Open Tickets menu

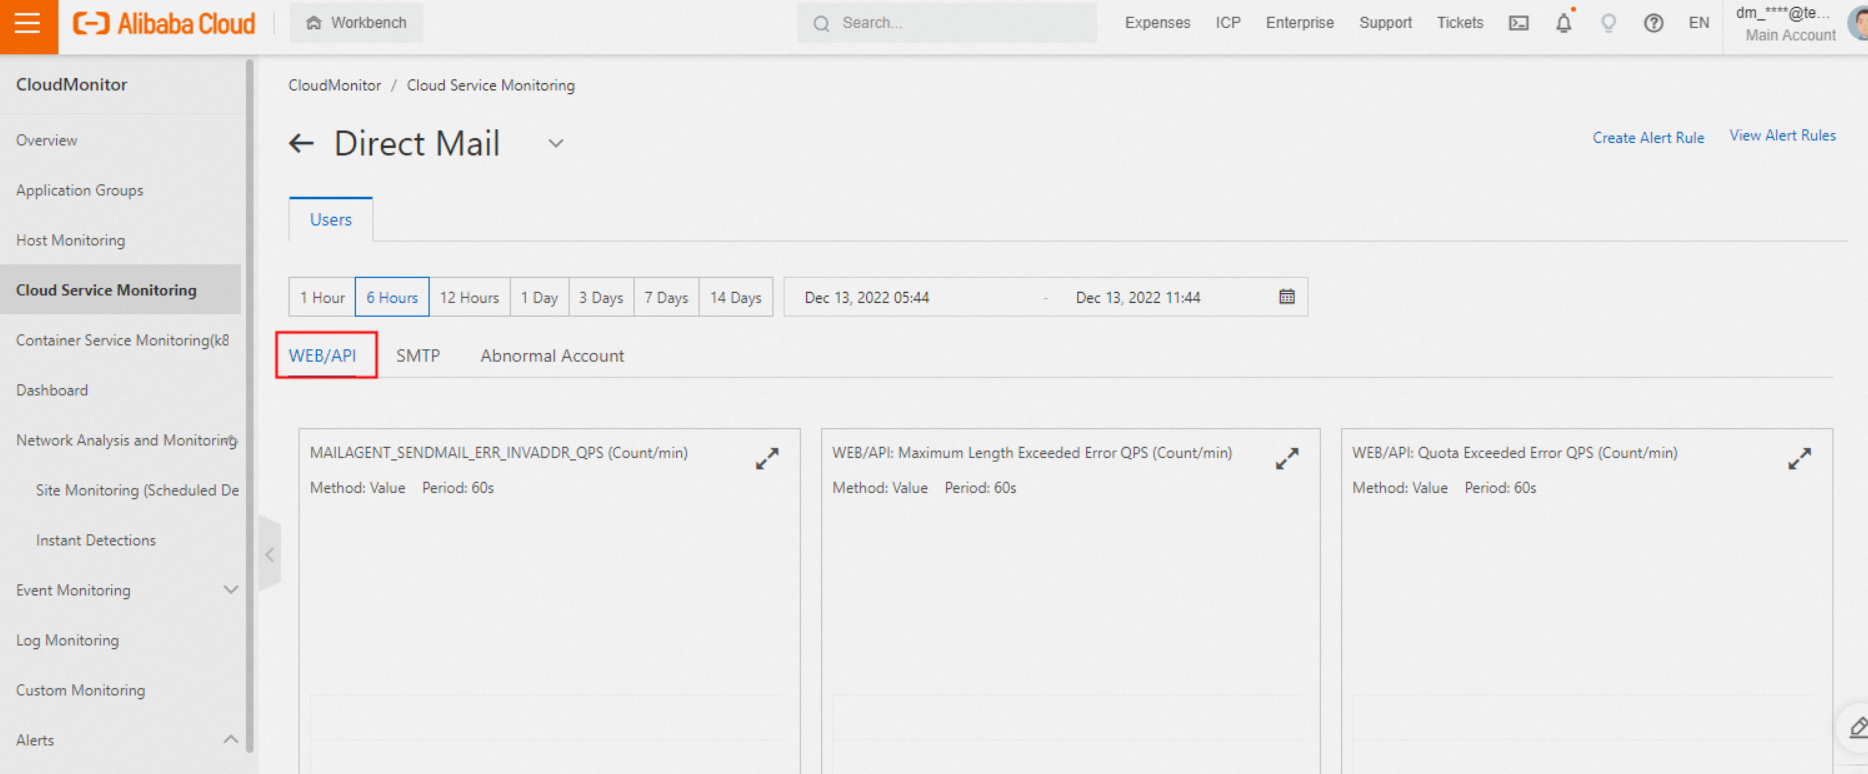1460,23
